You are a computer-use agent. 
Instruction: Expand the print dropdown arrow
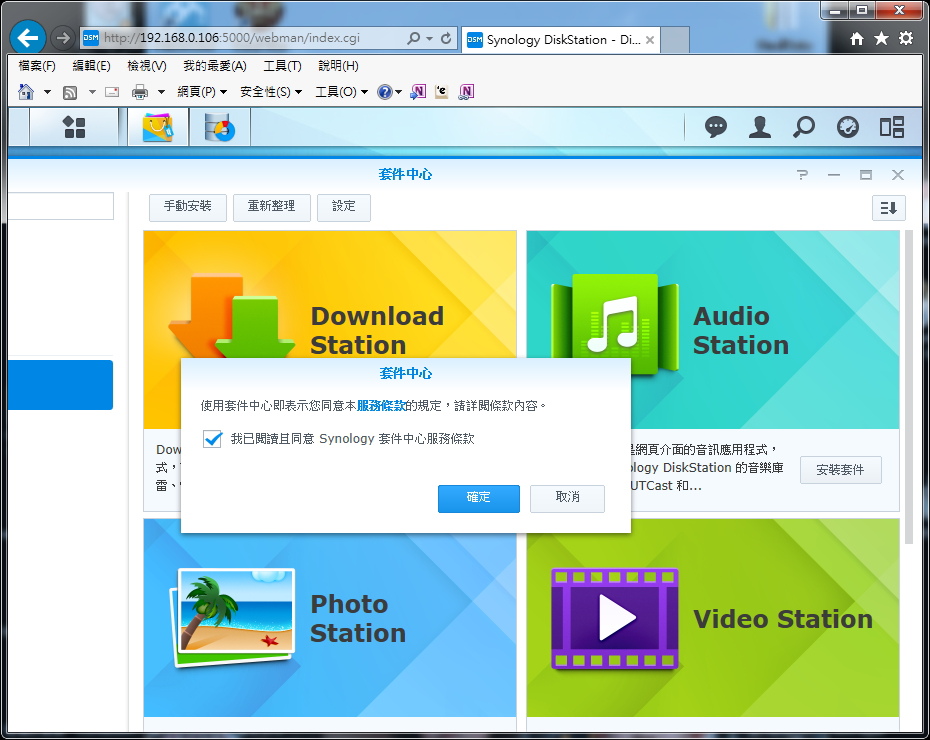pos(161,92)
